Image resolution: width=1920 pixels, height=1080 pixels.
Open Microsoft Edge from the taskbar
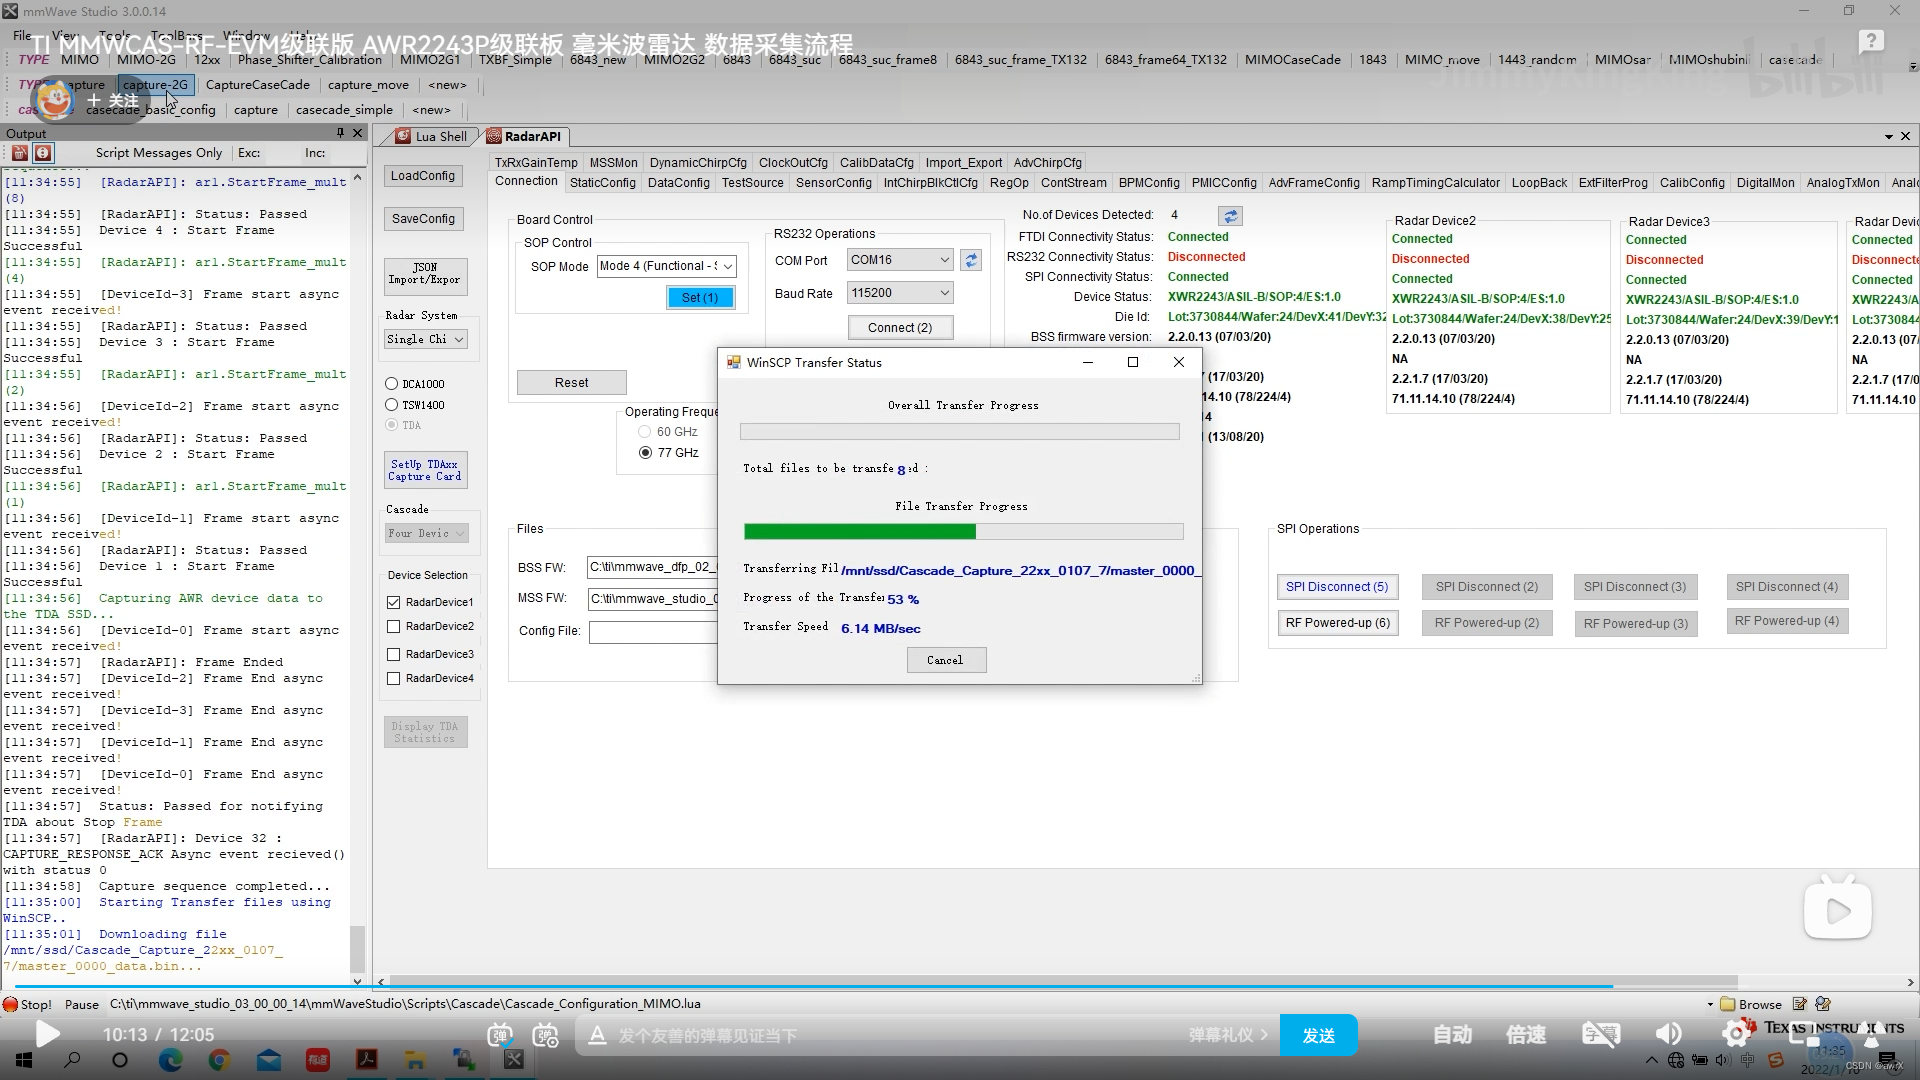tap(170, 1060)
